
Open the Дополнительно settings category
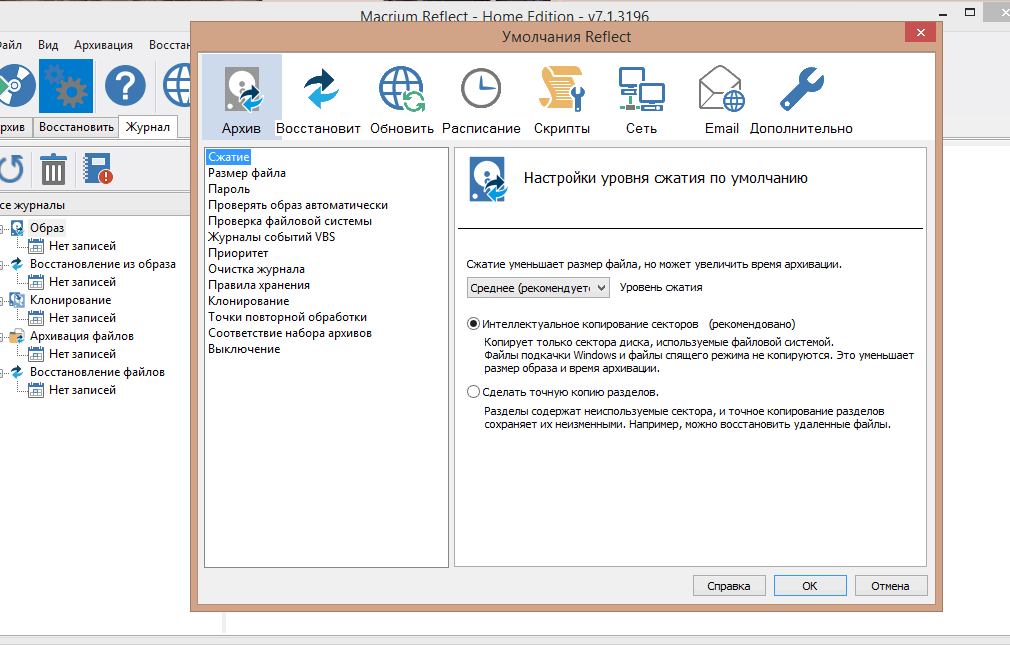pyautogui.click(x=801, y=97)
